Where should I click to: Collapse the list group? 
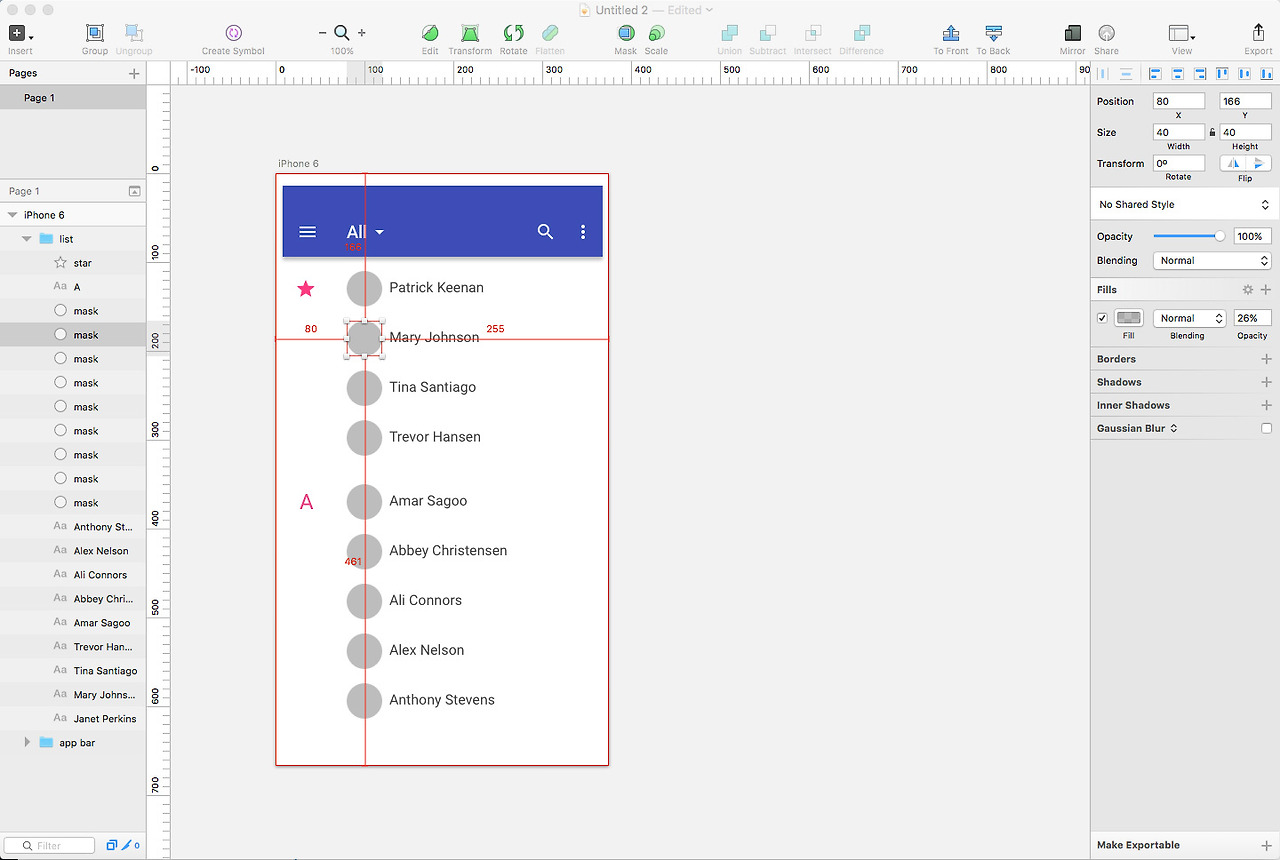[27, 239]
